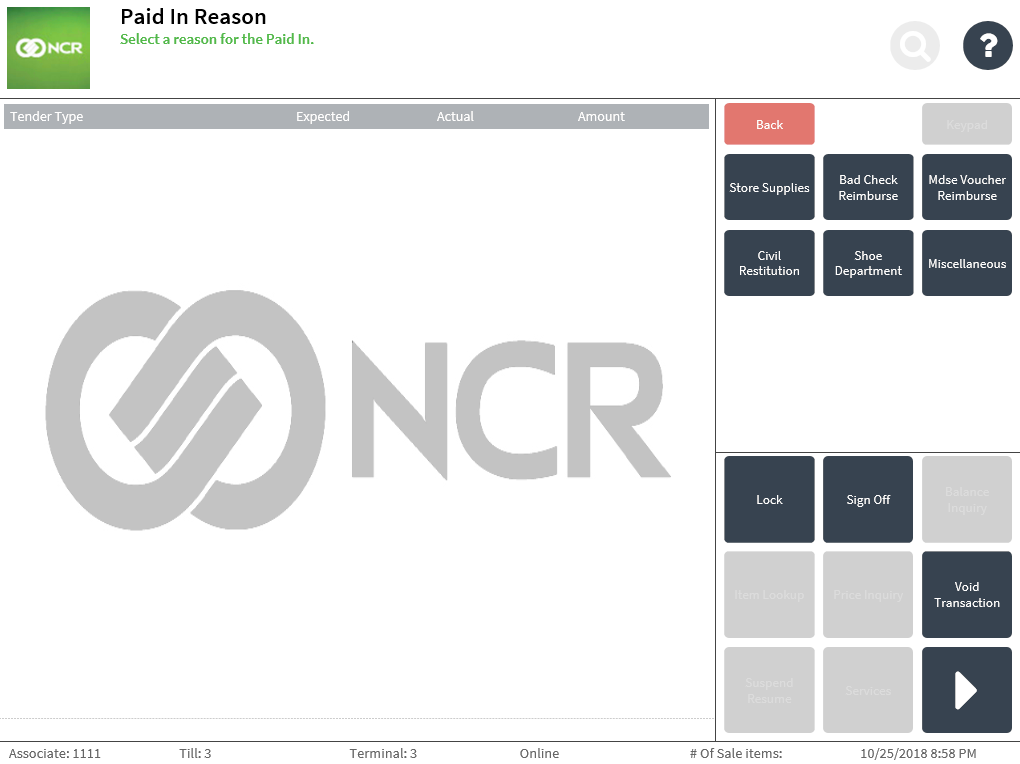Screen dimensions: 1020x764
Task: Open the Keypad
Action: (x=966, y=124)
